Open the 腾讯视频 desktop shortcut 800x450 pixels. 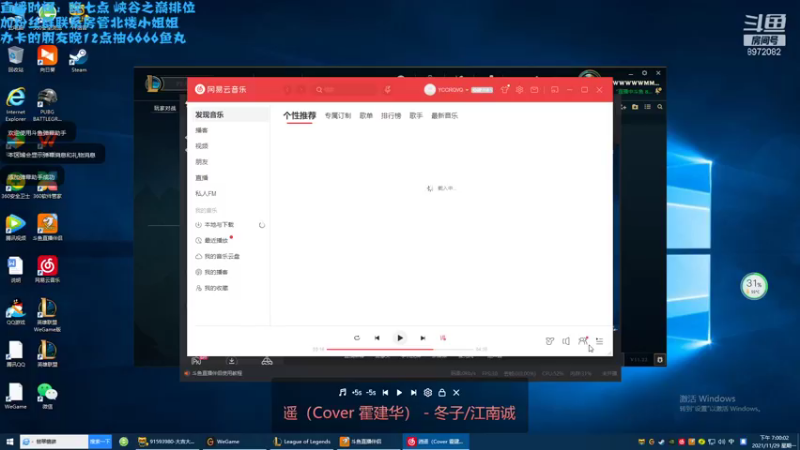pyautogui.click(x=16, y=228)
